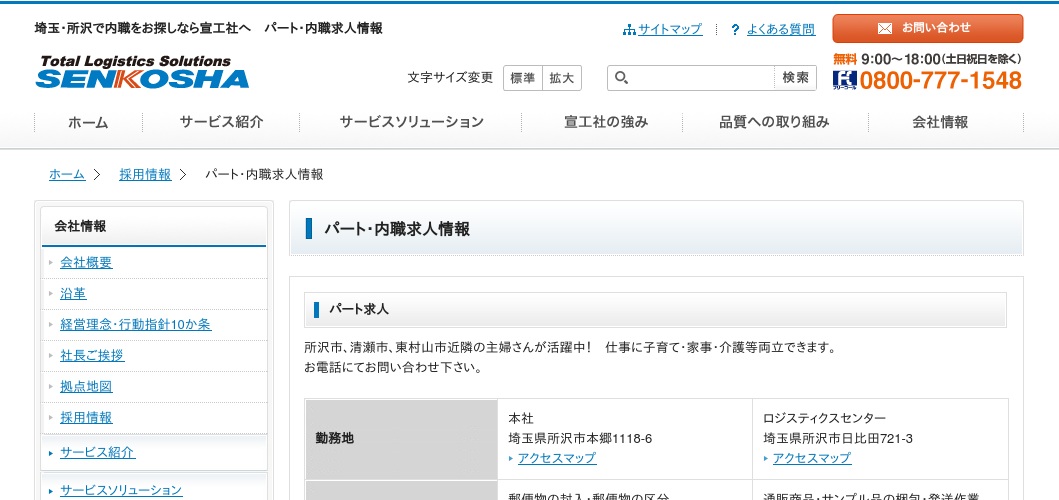Image resolution: width=1059 pixels, height=500 pixels.
Task: Click the SENKOSHA company logo
Action: coord(142,73)
